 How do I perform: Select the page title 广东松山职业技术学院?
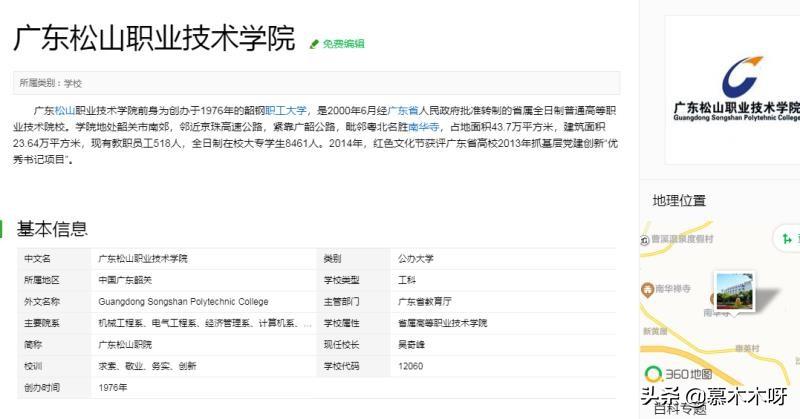pyautogui.click(x=154, y=38)
